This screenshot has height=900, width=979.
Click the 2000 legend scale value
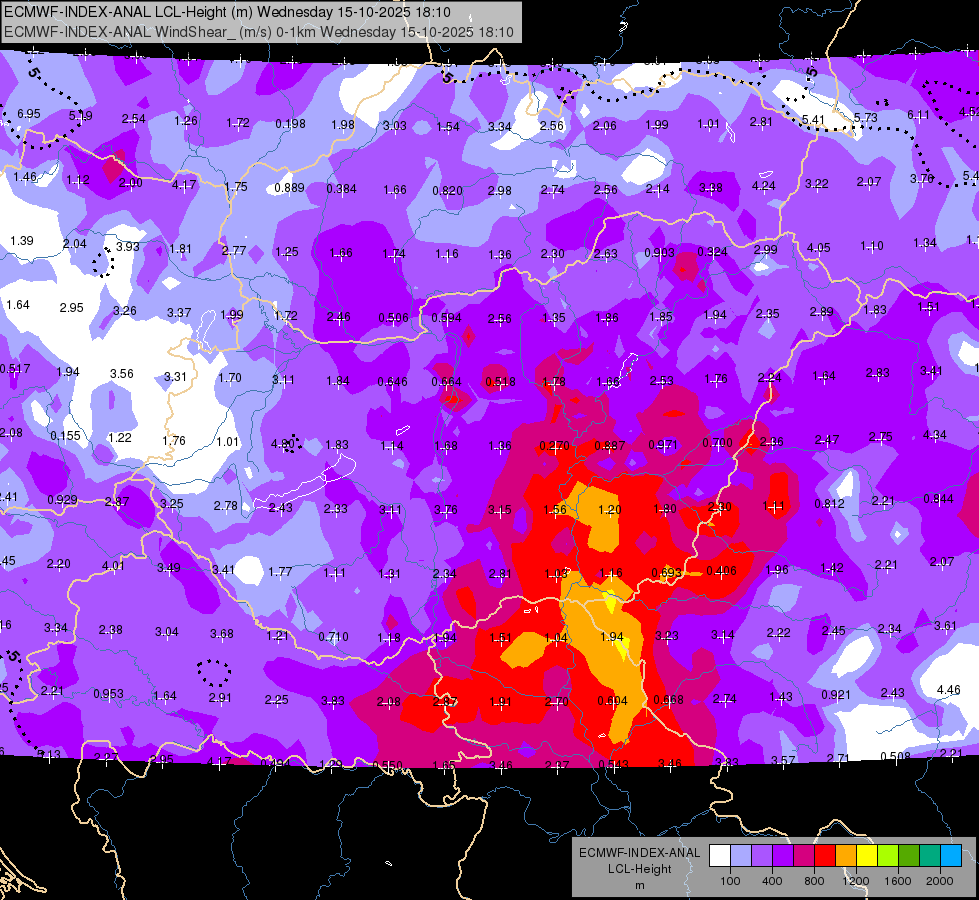(x=940, y=881)
